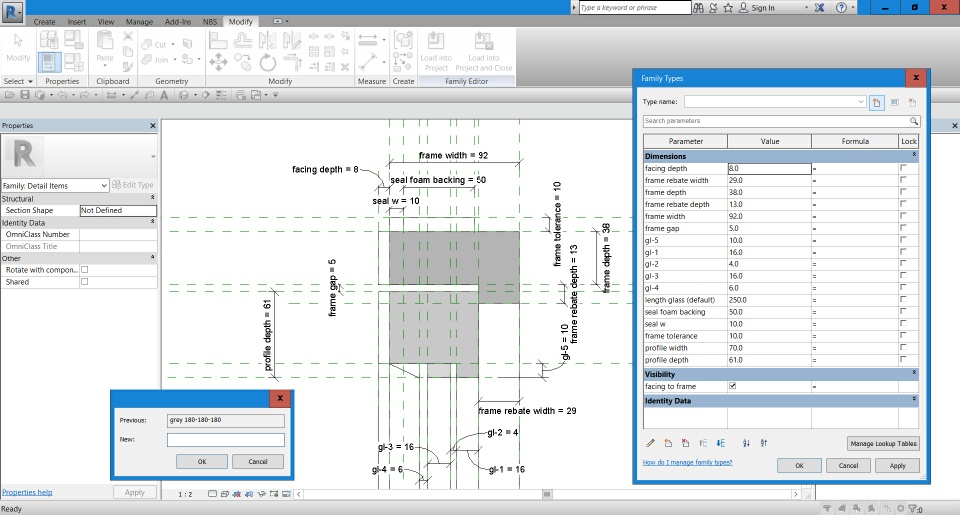Tick the Lock checkbox for facing depth
The width and height of the screenshot is (960, 515).
coord(903,169)
